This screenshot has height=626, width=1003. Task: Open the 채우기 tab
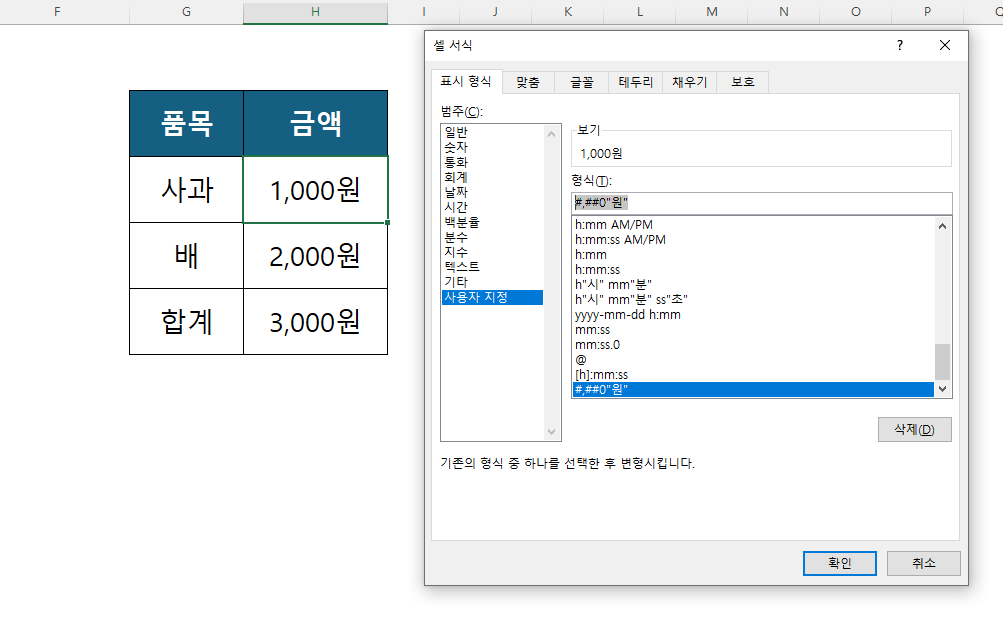(x=689, y=82)
